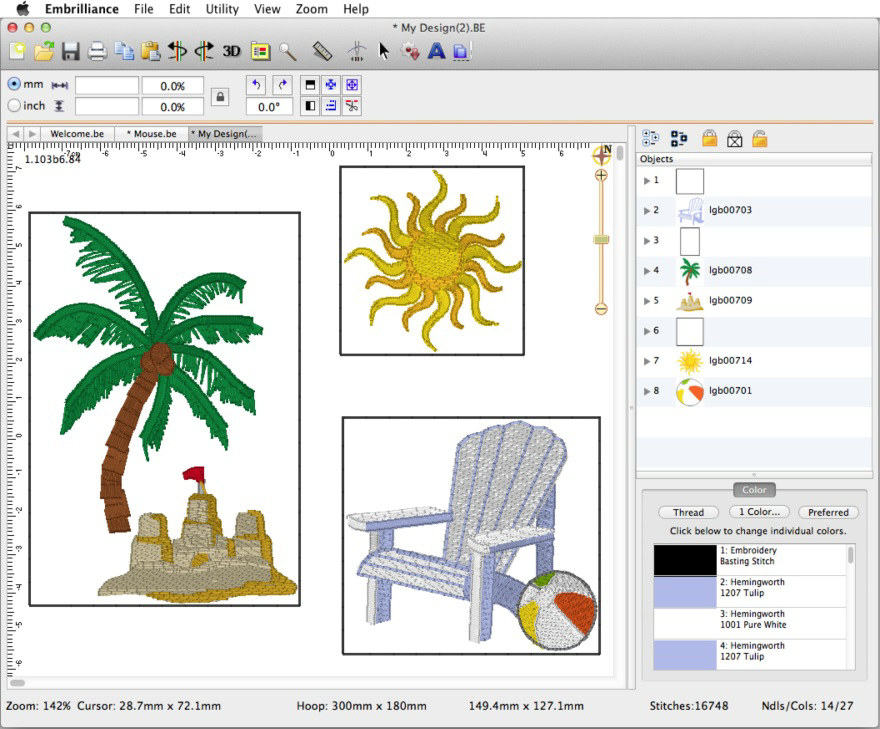Image resolution: width=880 pixels, height=729 pixels.
Task: Unlock objects with the open padlock icon
Action: 759,137
